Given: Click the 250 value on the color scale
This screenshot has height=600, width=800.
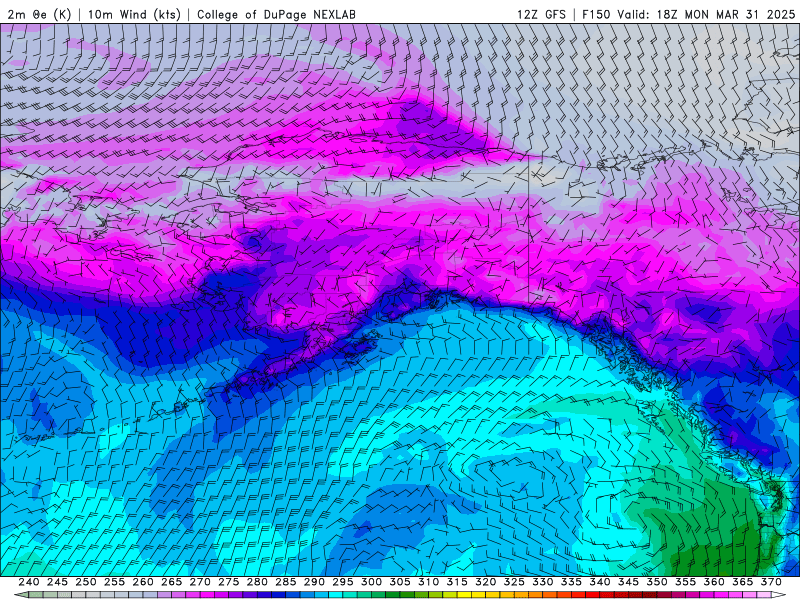Looking at the screenshot, I should (86, 582).
